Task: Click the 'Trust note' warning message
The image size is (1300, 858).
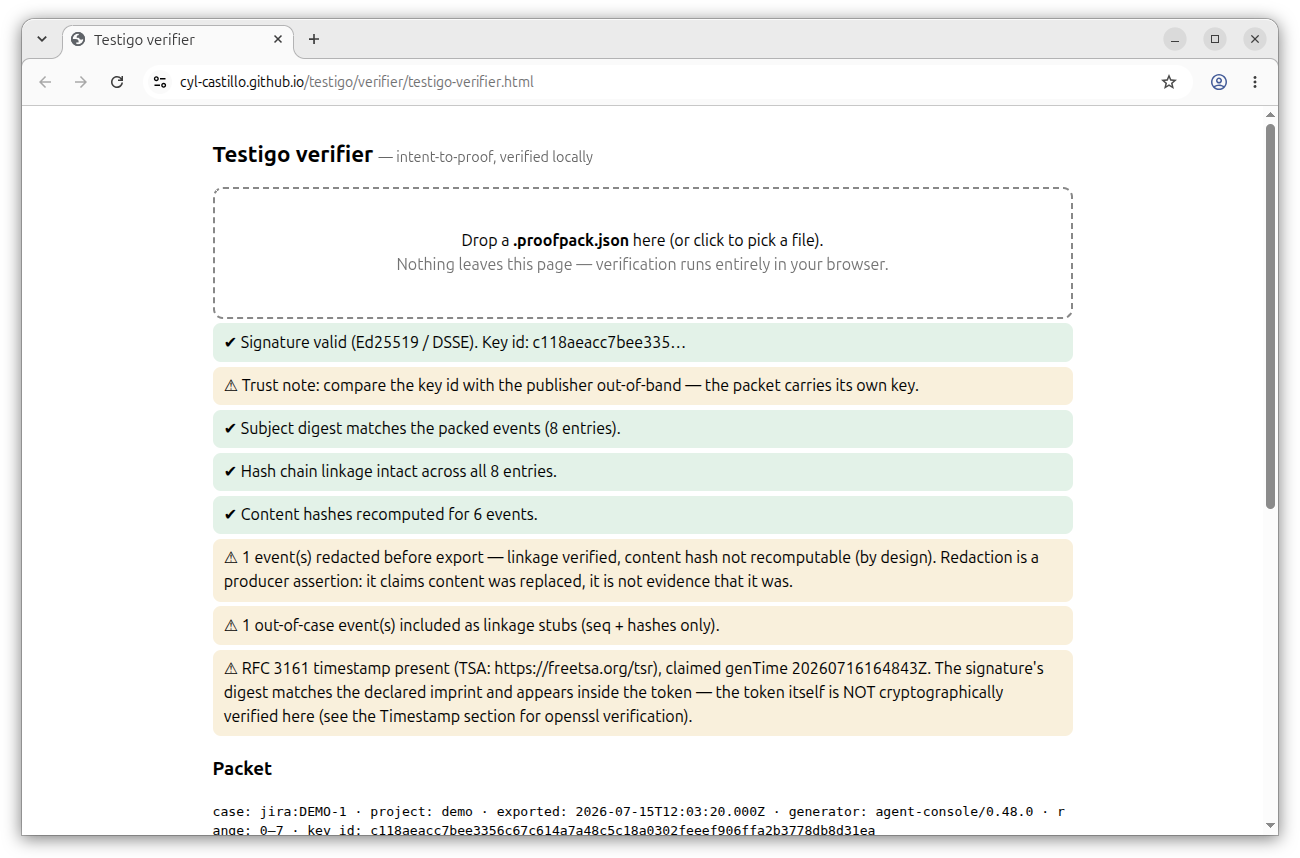Action: pyautogui.click(x=642, y=385)
